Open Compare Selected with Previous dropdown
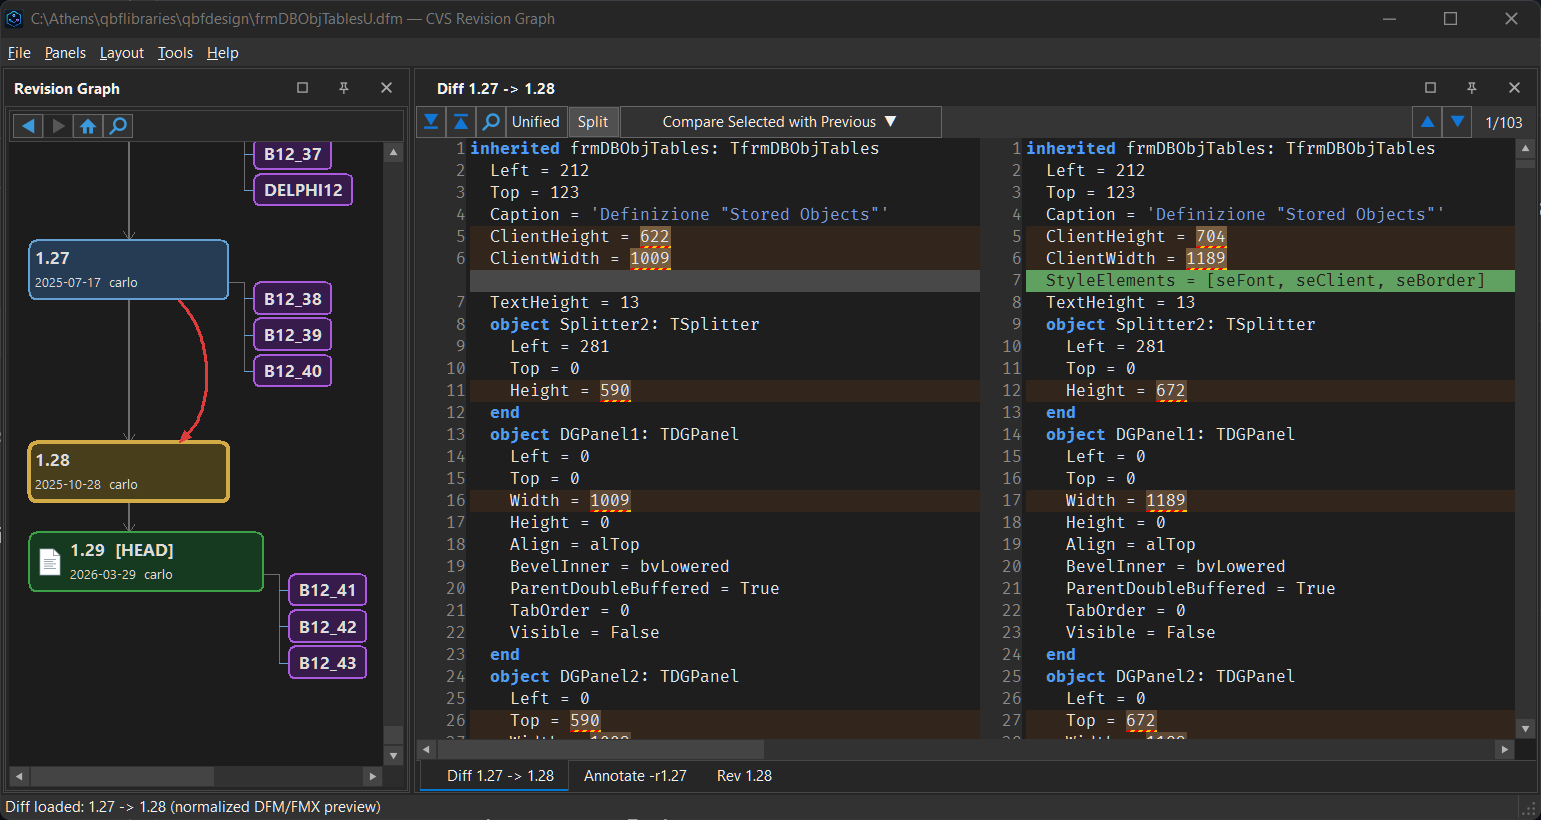 click(781, 122)
